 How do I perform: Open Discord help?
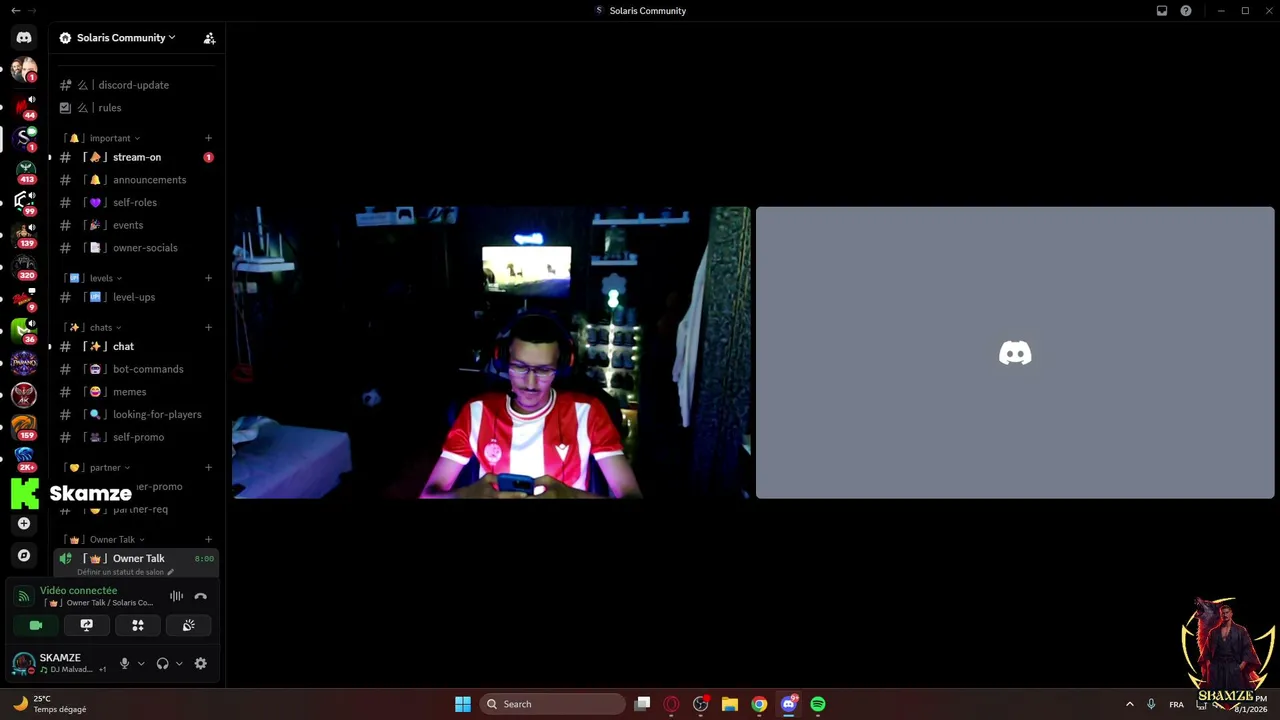(1186, 11)
